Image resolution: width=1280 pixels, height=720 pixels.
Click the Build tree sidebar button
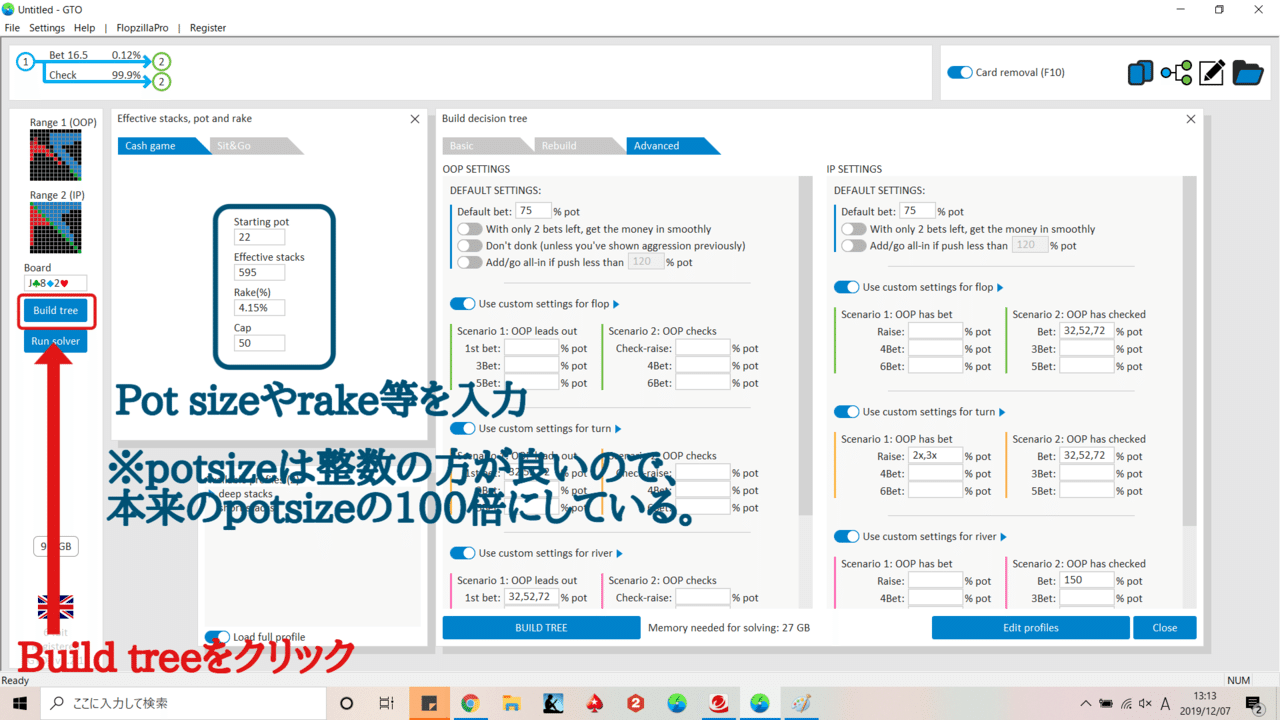pyautogui.click(x=55, y=311)
